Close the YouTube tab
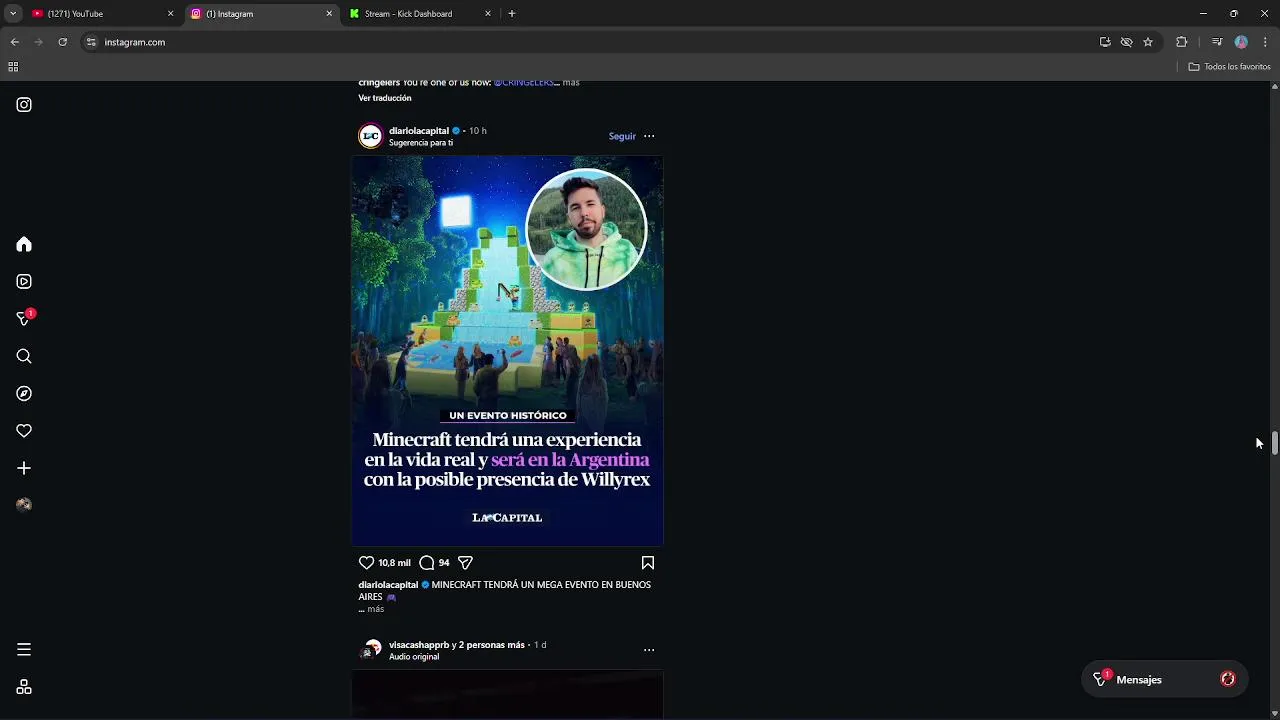 (170, 14)
